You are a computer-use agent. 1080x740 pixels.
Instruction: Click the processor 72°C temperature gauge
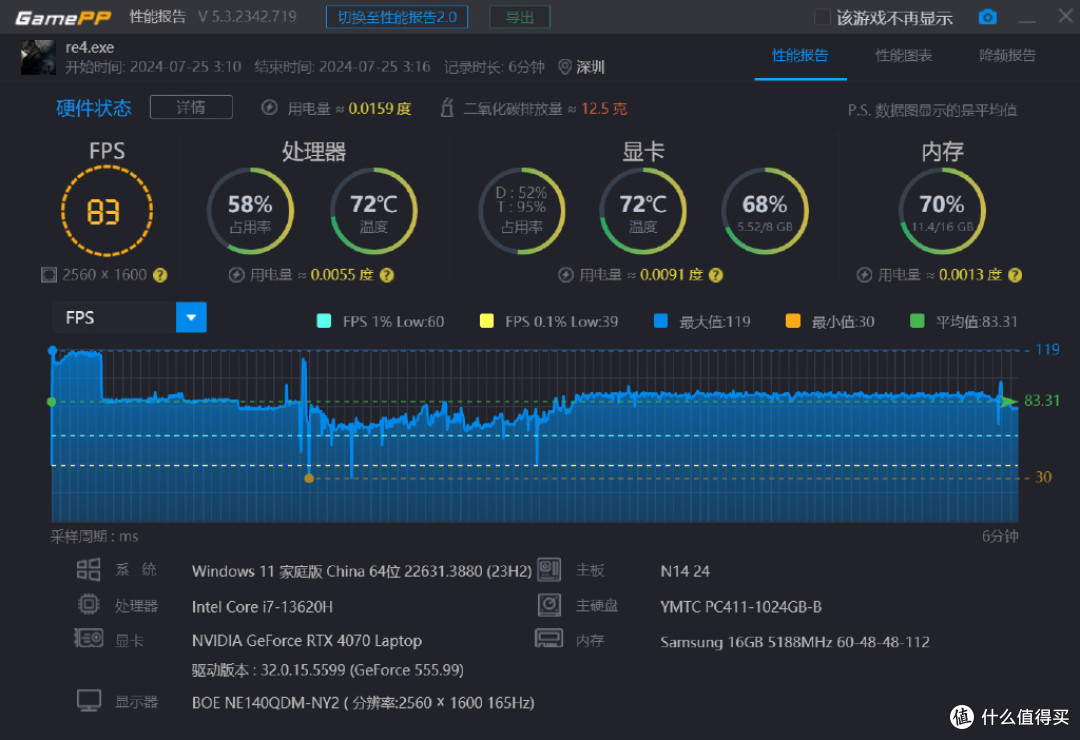click(373, 212)
